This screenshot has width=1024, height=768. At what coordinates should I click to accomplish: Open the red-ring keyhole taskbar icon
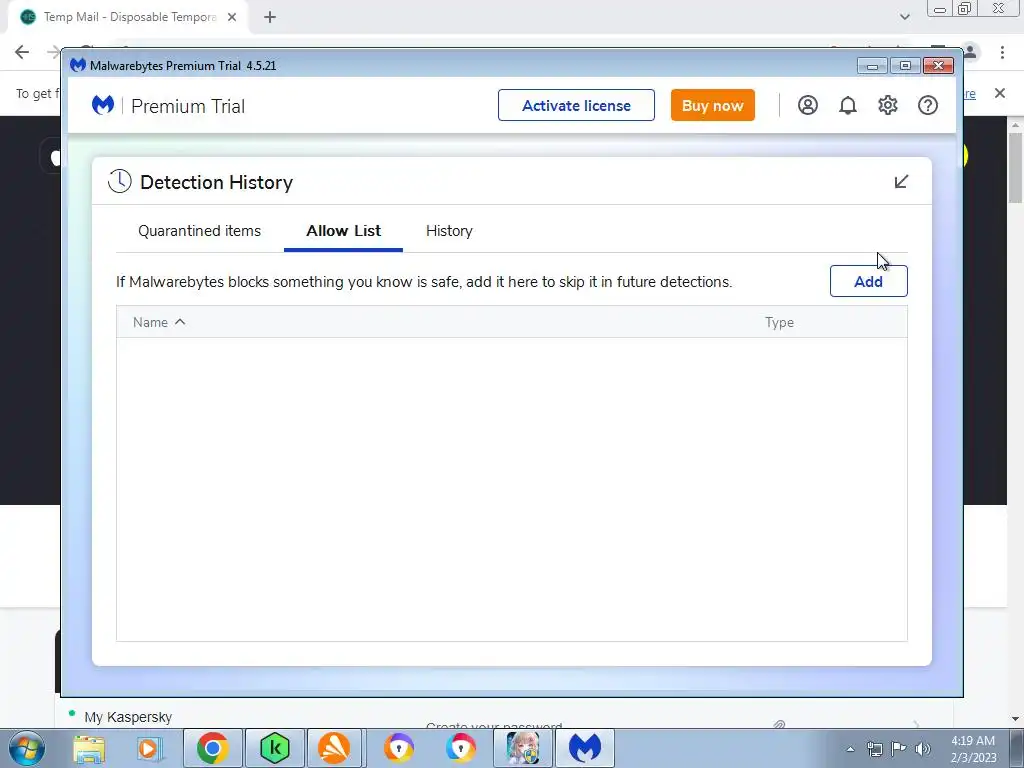click(x=460, y=748)
